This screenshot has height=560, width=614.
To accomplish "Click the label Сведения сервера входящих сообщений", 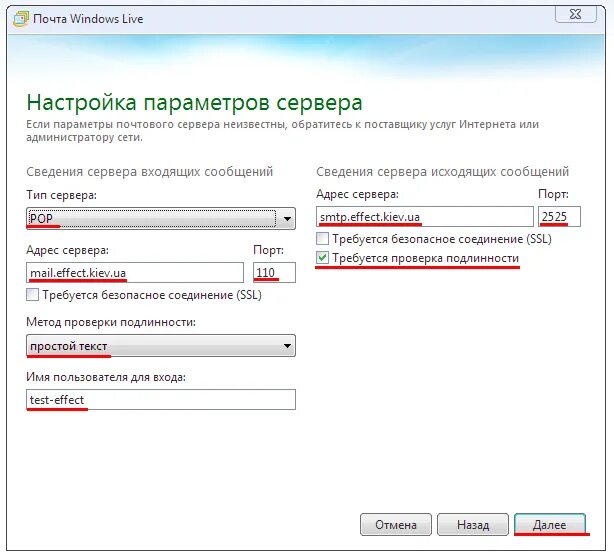I will [x=150, y=172].
